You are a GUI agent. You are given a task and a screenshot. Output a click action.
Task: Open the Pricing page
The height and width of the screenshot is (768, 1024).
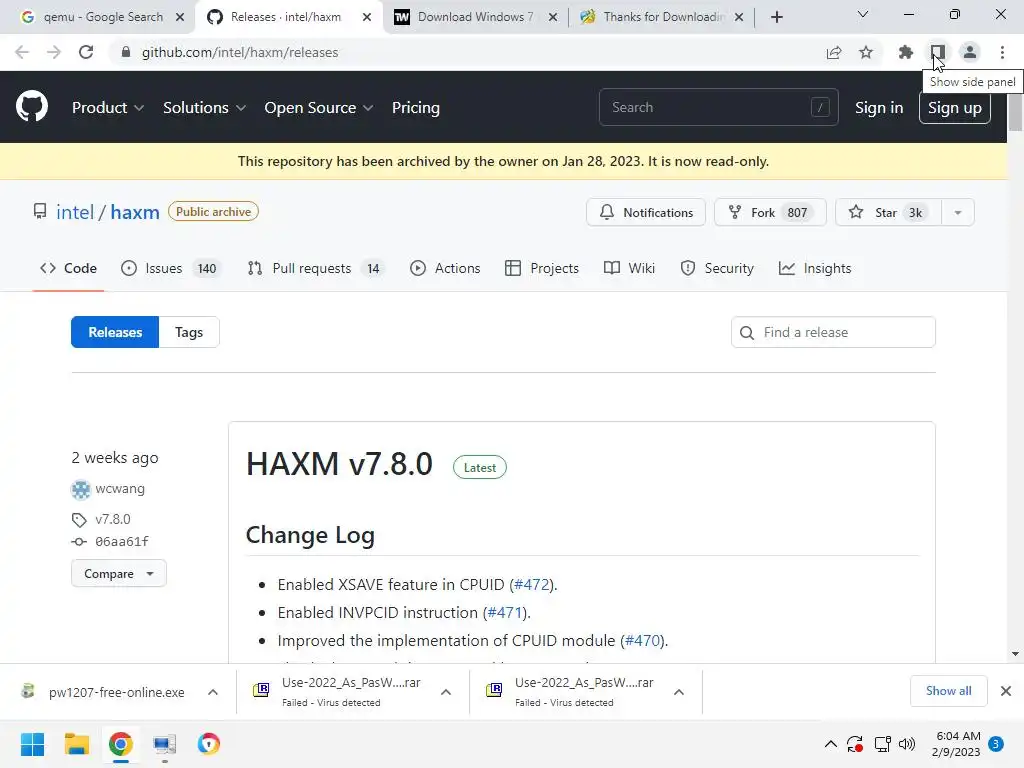point(415,108)
